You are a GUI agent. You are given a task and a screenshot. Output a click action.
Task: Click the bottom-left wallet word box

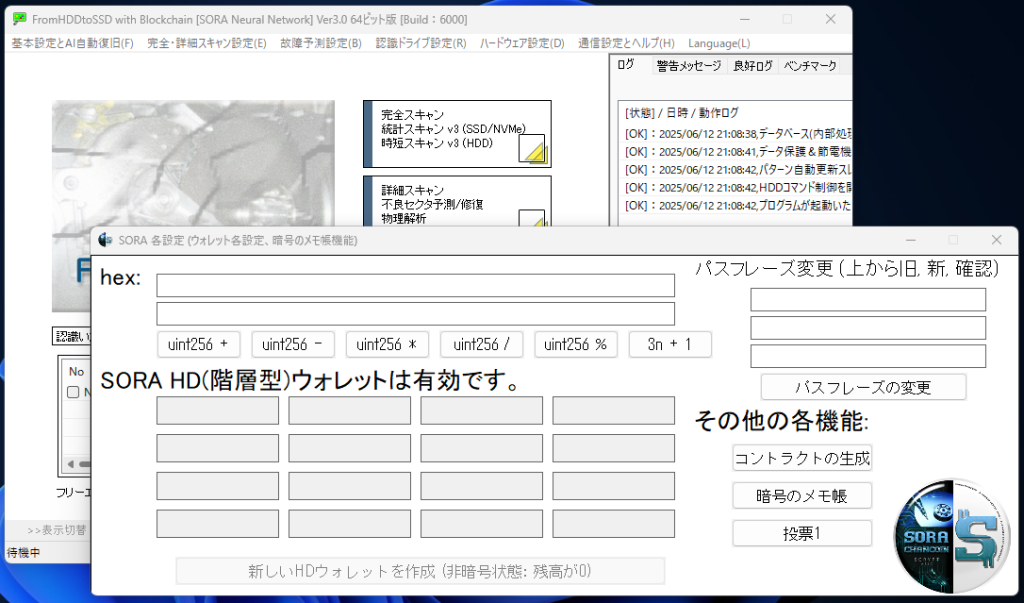coord(217,524)
